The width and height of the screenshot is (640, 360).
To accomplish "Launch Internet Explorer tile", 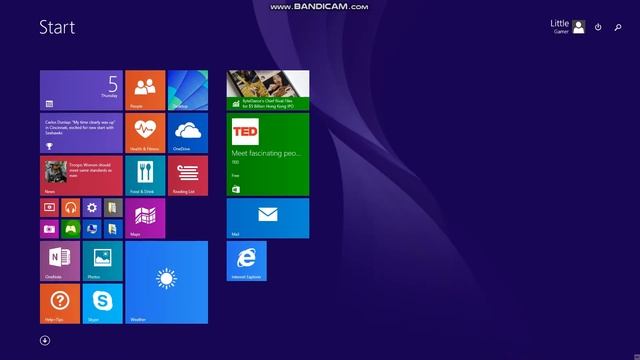I will click(247, 261).
